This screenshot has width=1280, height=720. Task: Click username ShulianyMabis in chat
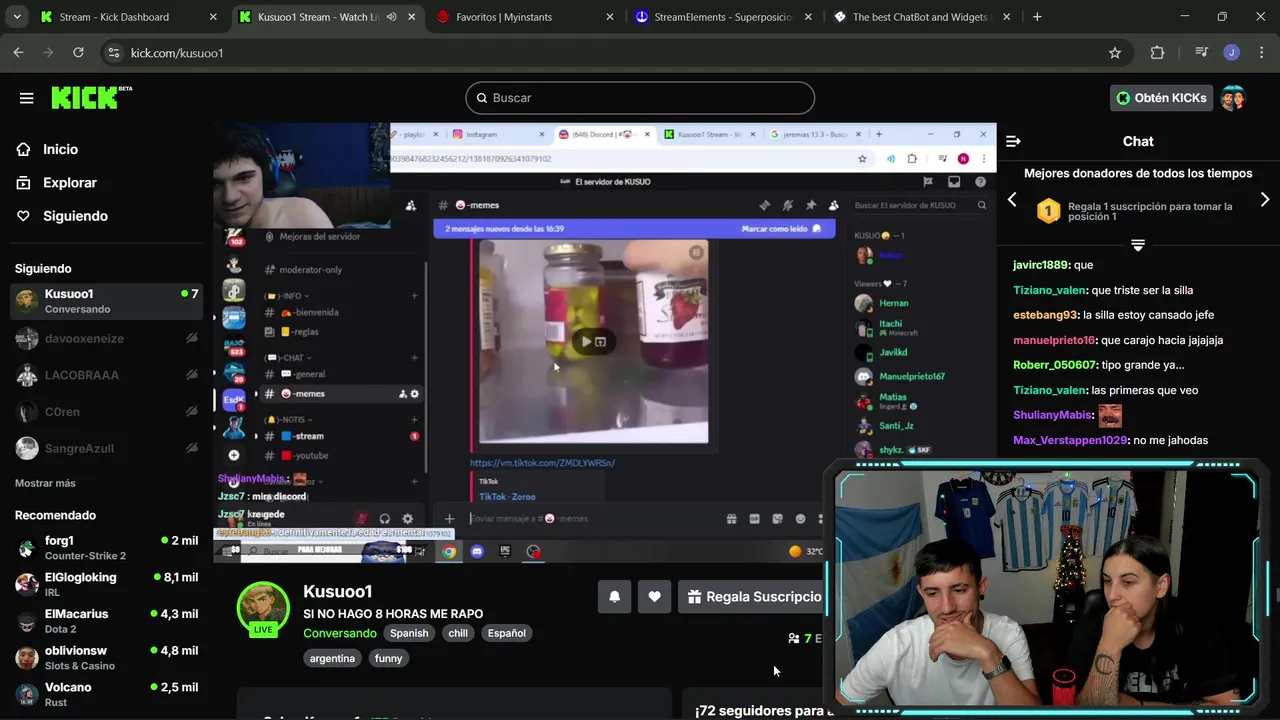point(1053,415)
